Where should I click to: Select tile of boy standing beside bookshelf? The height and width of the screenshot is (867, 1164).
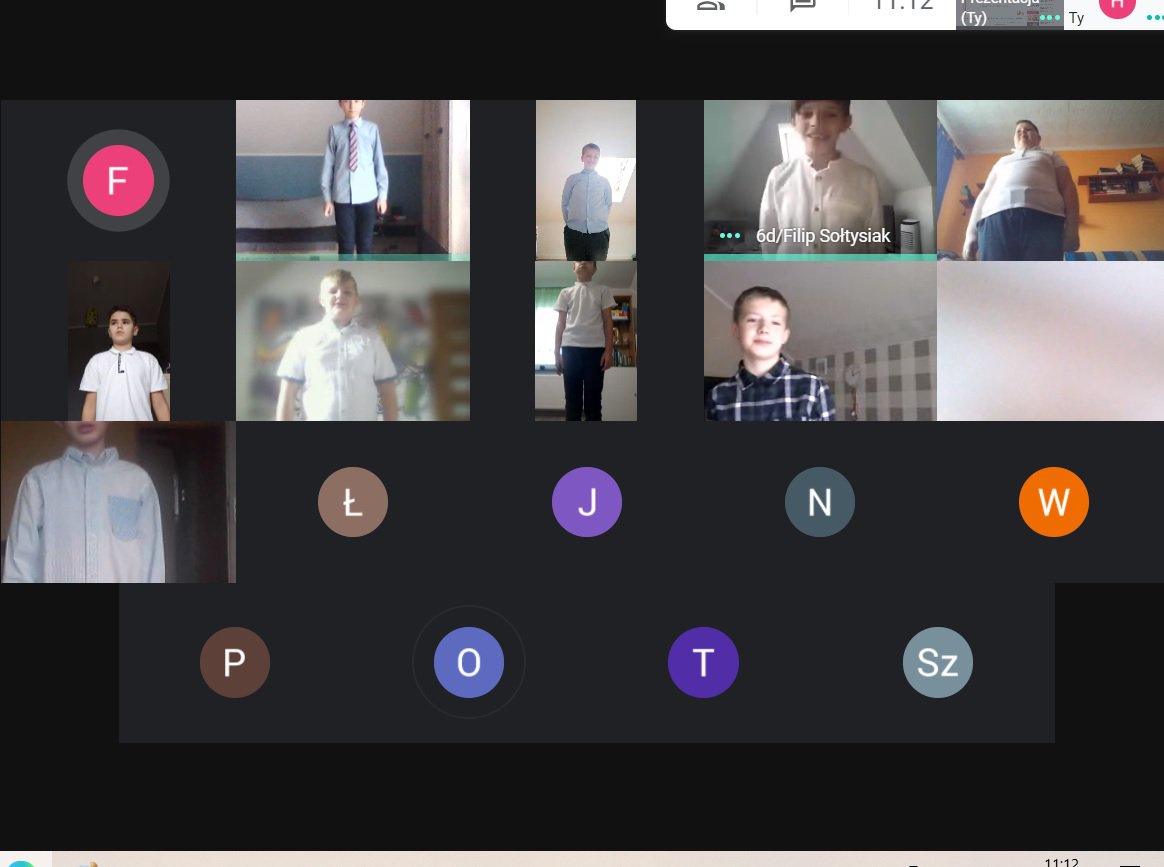point(586,341)
